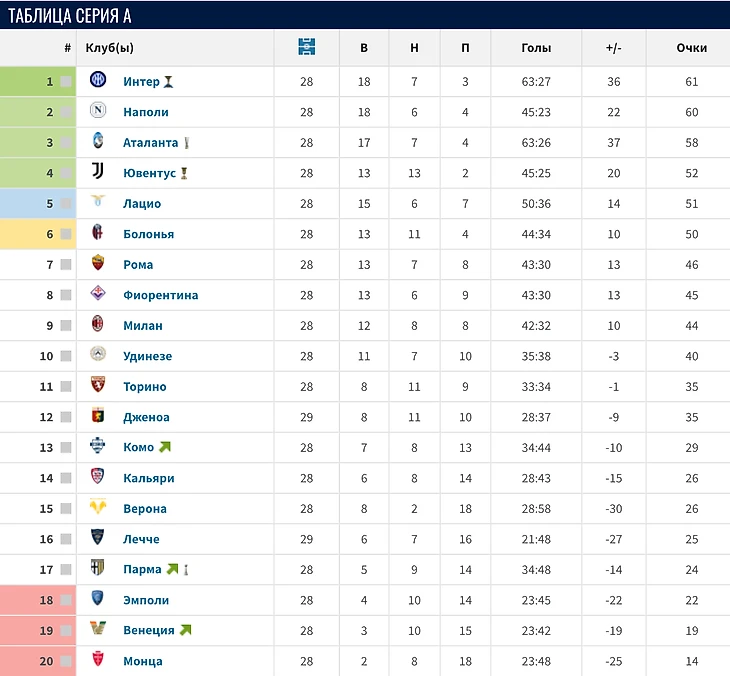Tick the checkbox in Наполи's row
The width and height of the screenshot is (730, 676).
66,112
